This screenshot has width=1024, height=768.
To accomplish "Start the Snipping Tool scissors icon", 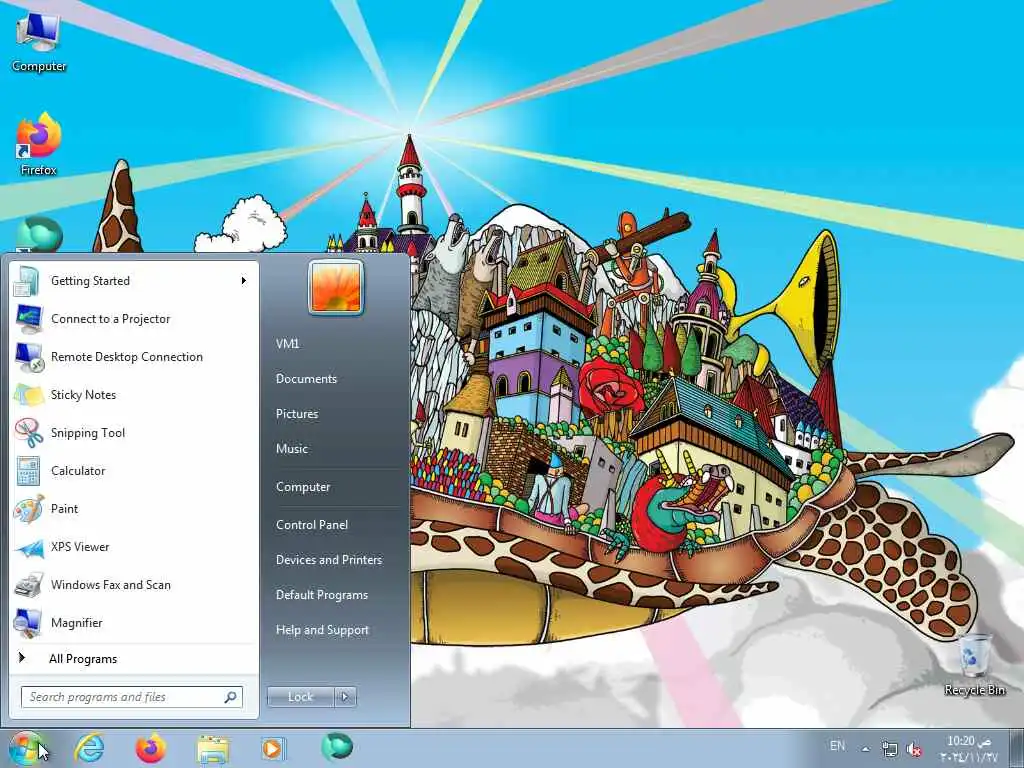I will [28, 433].
